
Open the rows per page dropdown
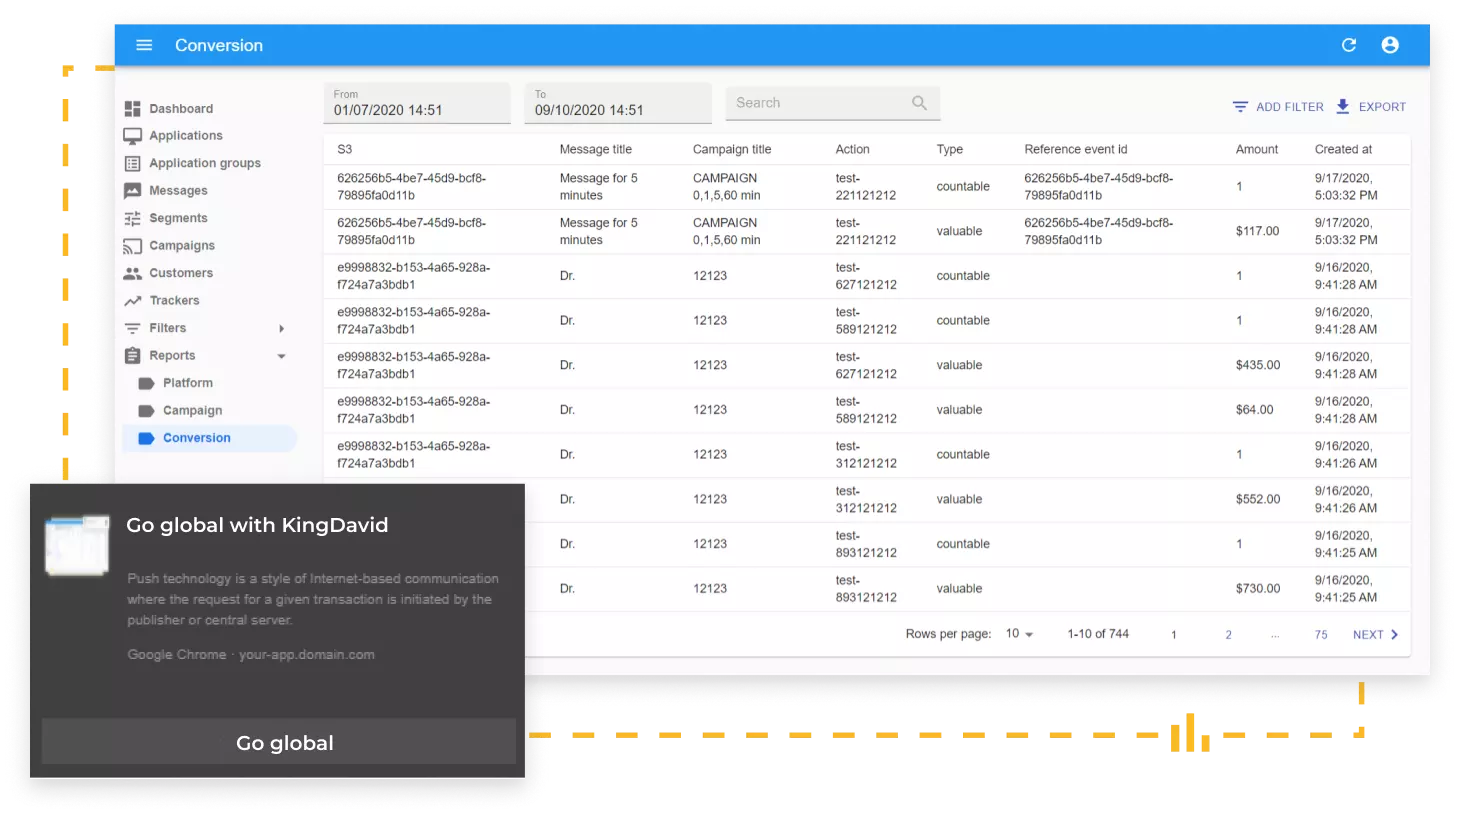click(x=1019, y=634)
